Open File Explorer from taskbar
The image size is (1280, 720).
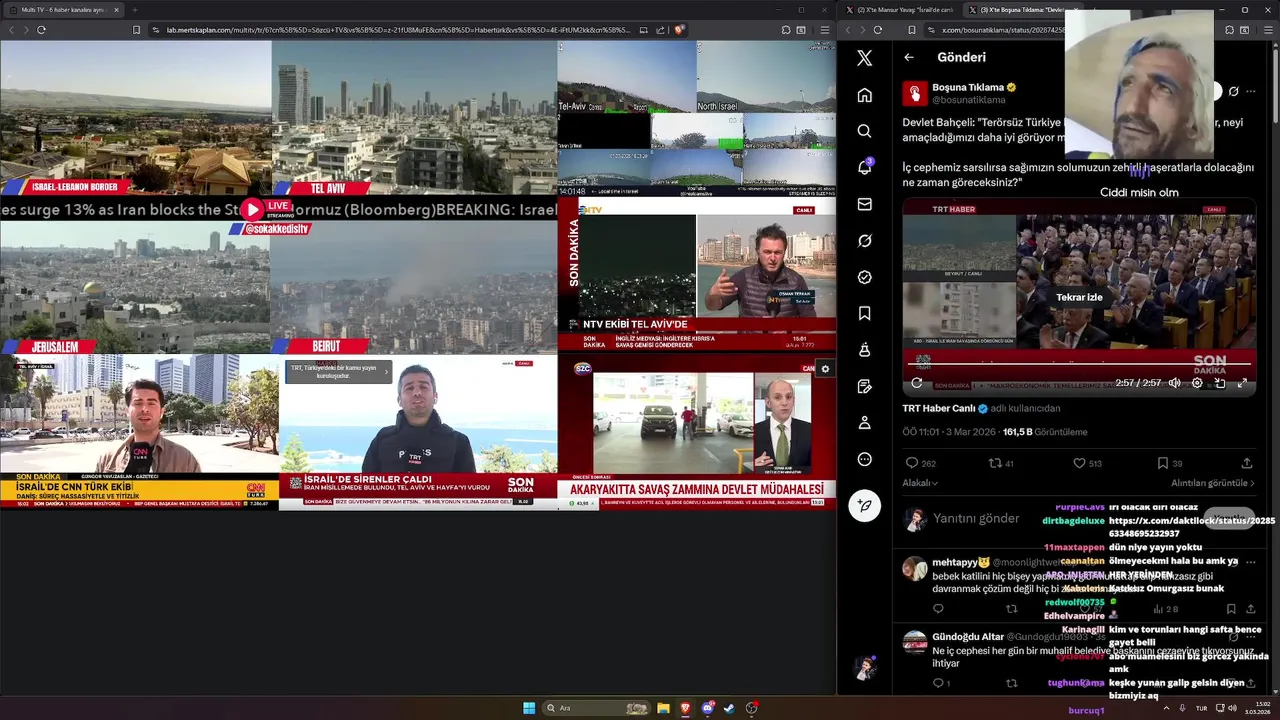[x=663, y=708]
